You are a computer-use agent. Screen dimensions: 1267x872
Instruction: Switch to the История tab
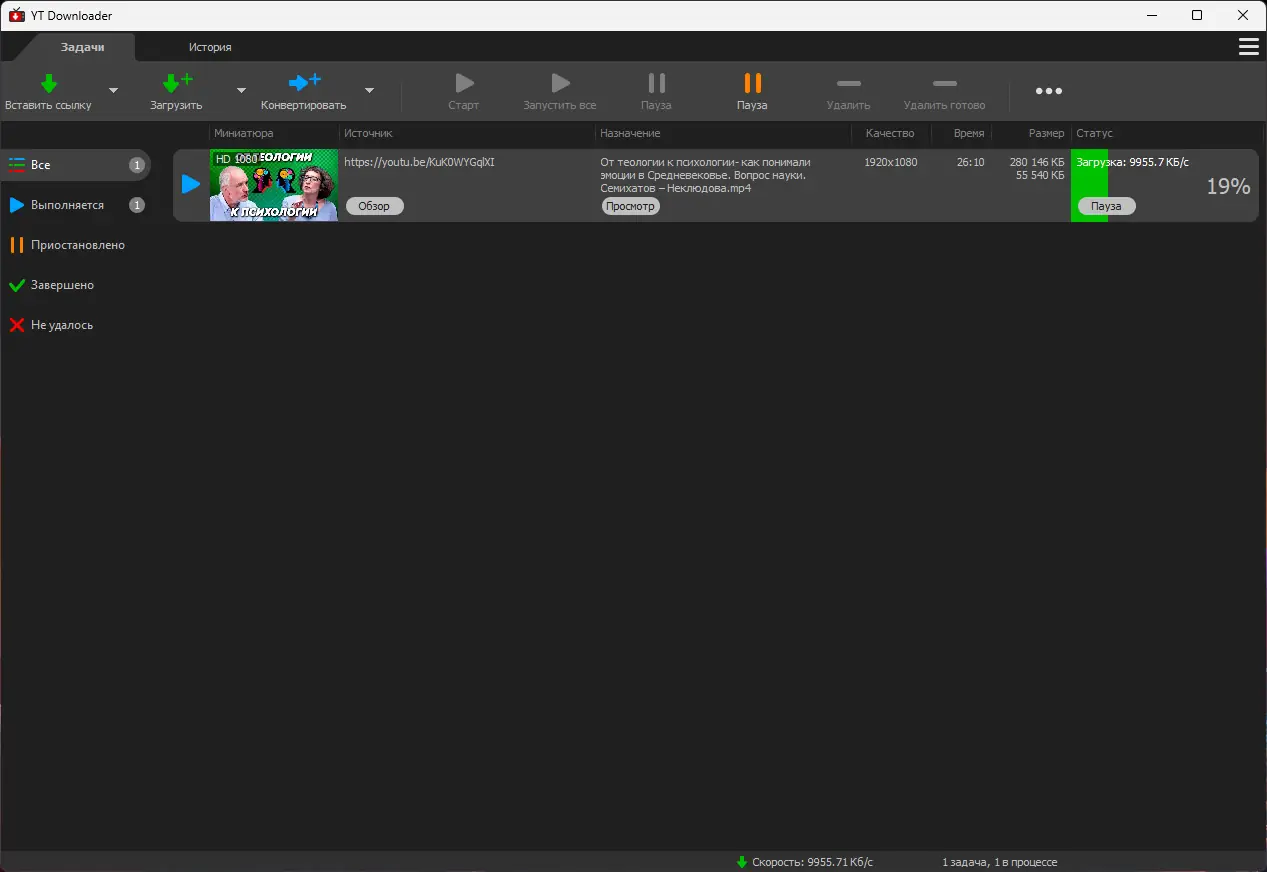coord(210,47)
